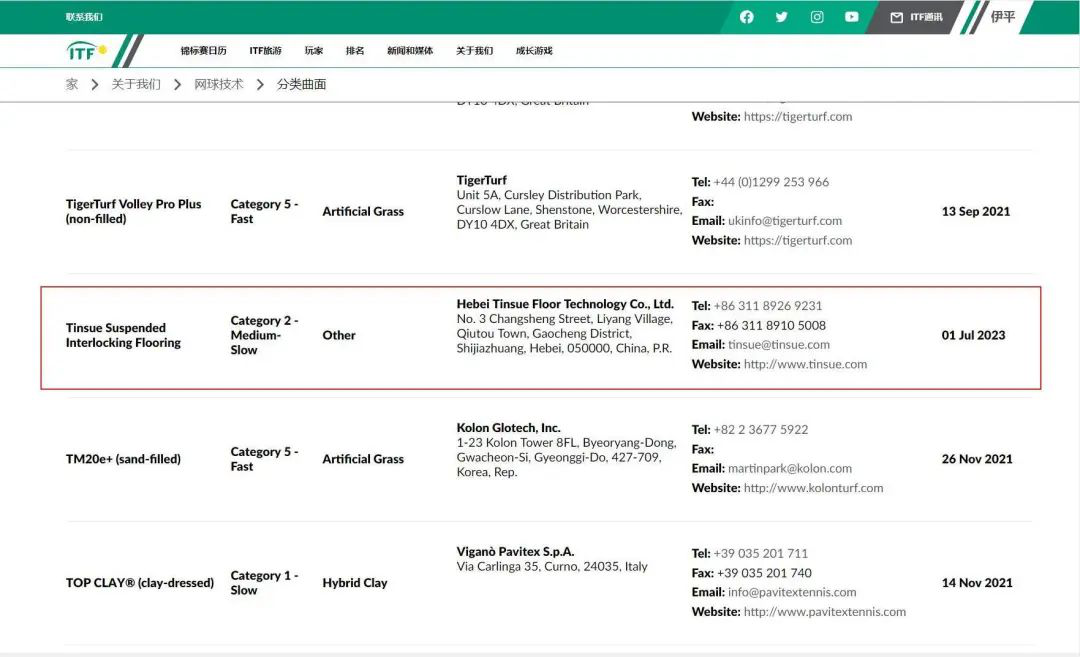Click Category 1 - Slow cell
The width and height of the screenshot is (1080, 657).
264,583
